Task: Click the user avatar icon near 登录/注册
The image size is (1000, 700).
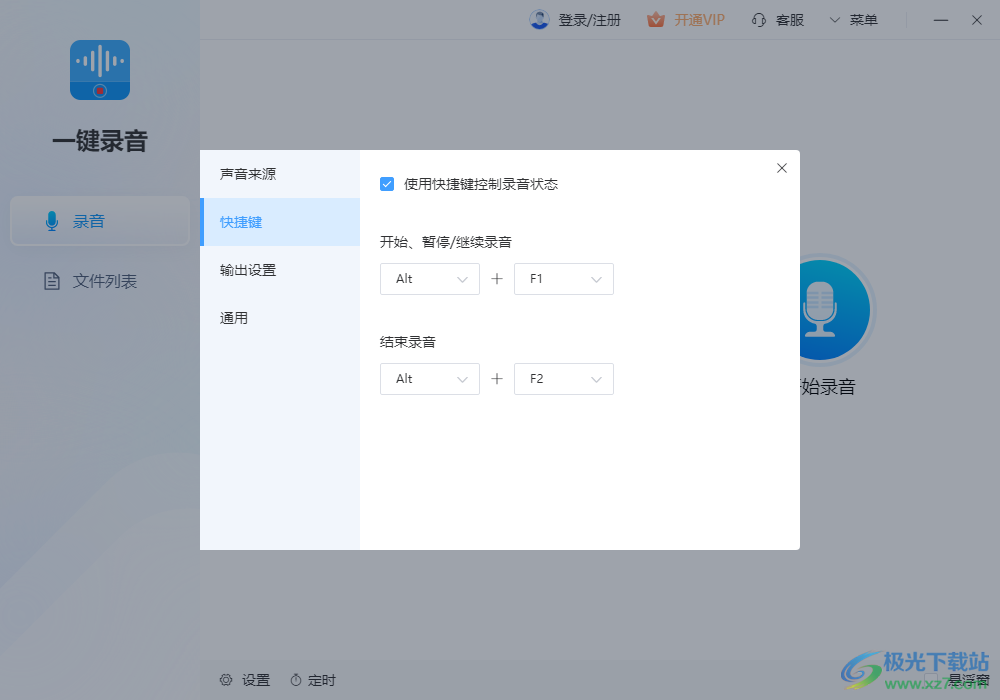Action: [x=538, y=19]
